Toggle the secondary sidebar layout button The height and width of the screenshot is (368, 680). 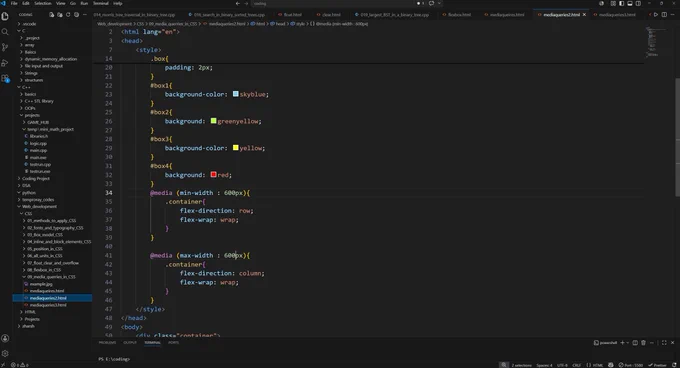tap(638, 3)
